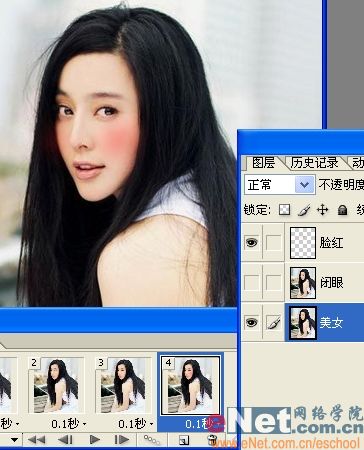Select layer named 脸红
The height and width of the screenshot is (450, 364).
pos(331,243)
